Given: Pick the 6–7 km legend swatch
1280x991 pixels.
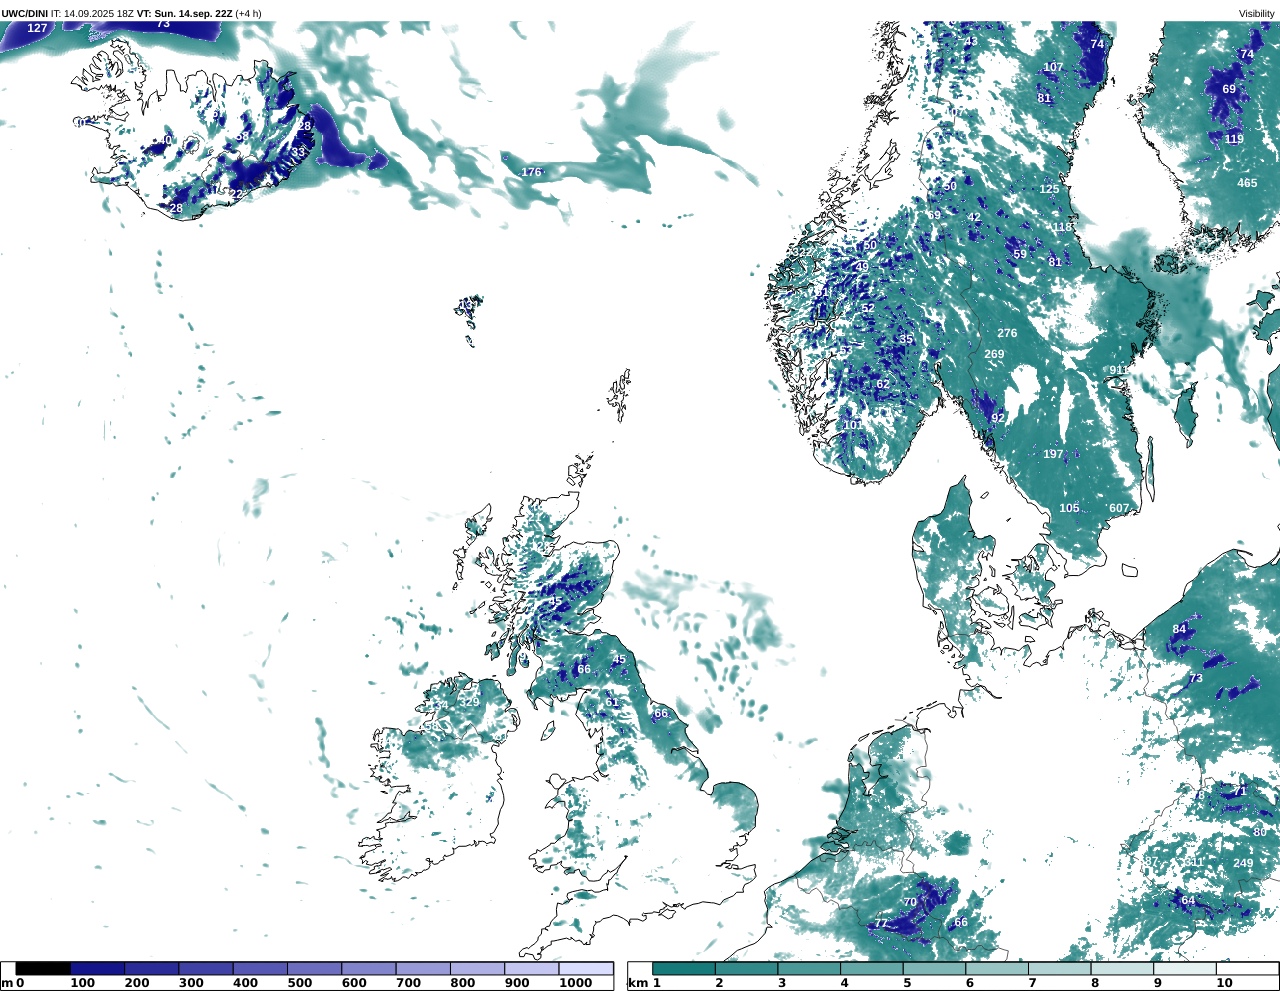Looking at the screenshot, I should 997,968.
